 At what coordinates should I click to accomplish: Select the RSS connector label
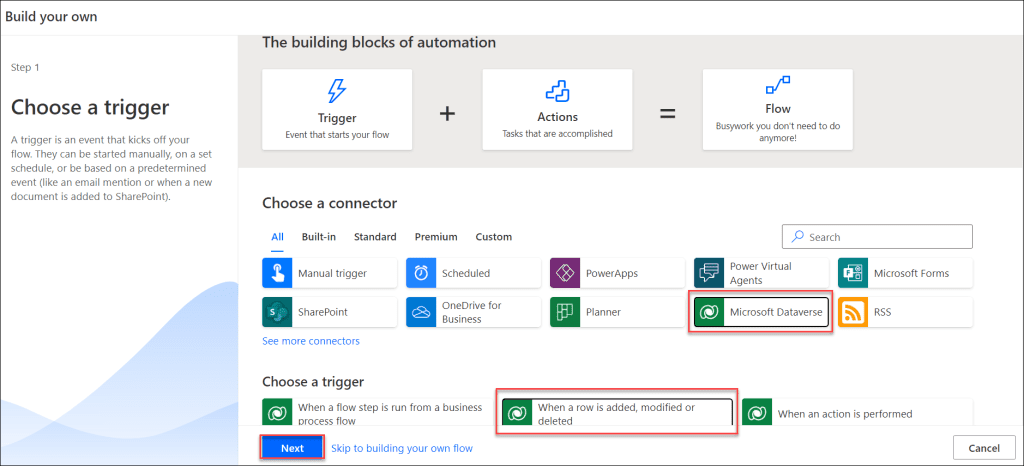tap(882, 313)
